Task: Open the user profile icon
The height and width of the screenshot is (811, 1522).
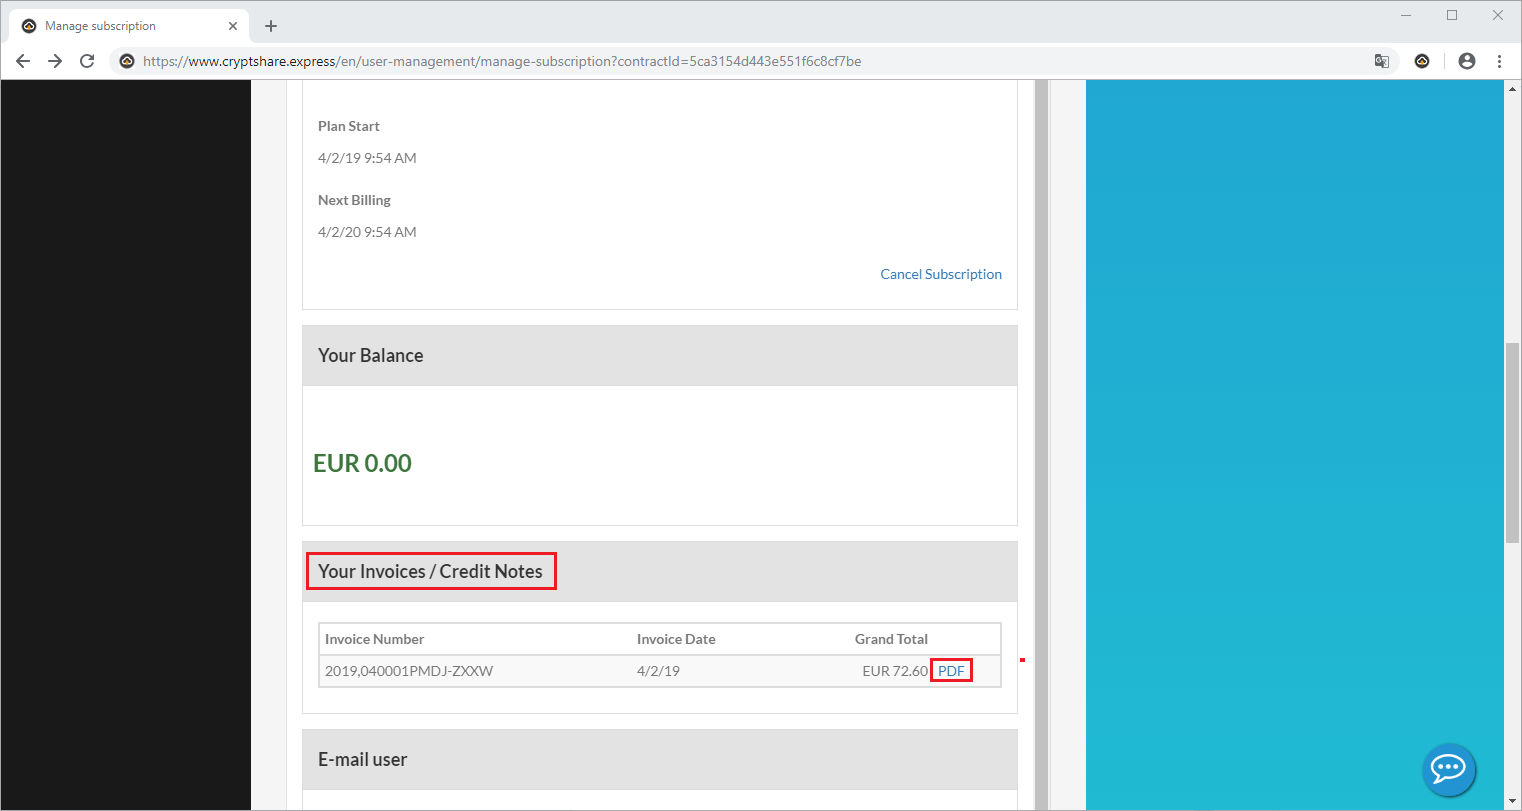Action: tap(1467, 61)
